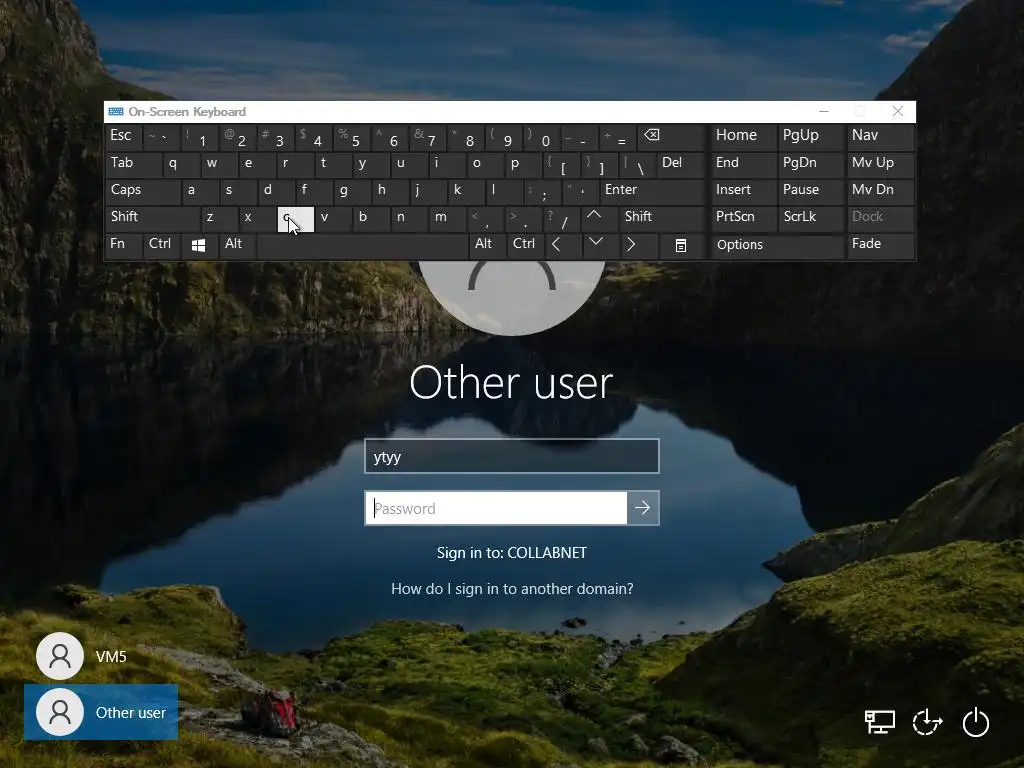Toggle the Caps lock key

(143, 191)
